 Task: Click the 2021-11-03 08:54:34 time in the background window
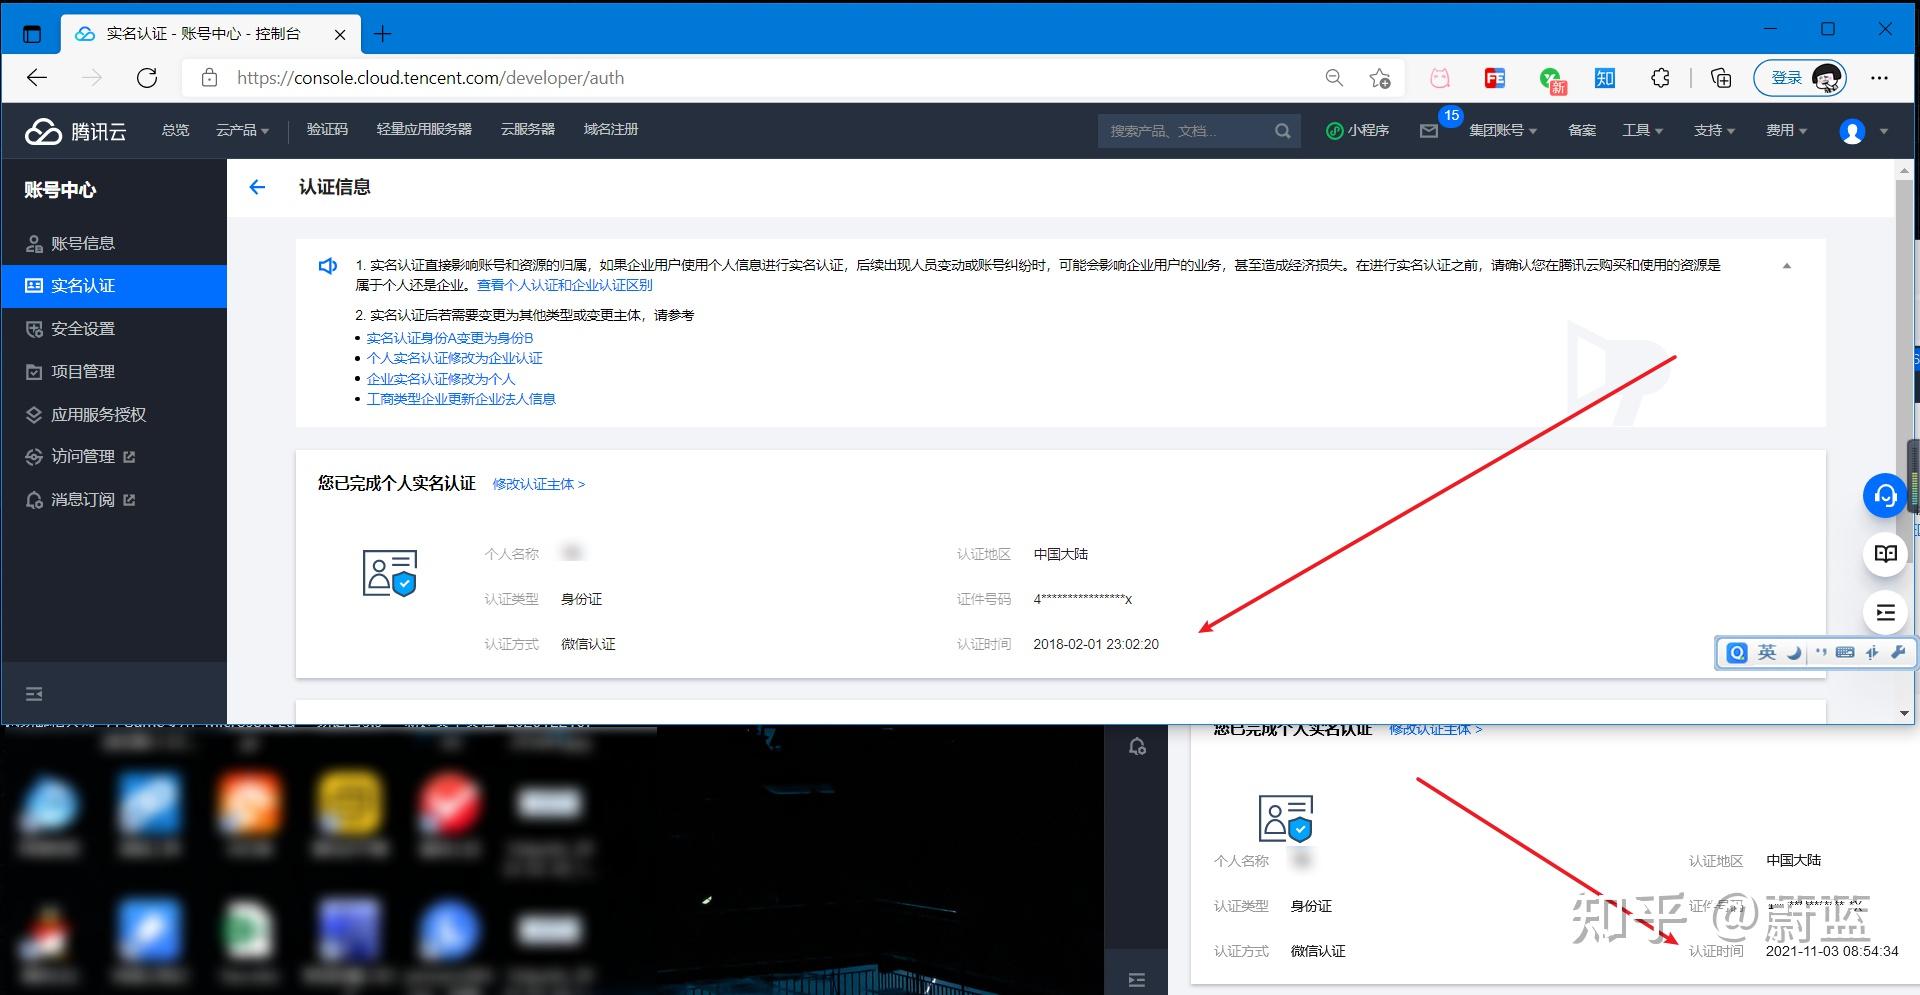(x=1832, y=951)
